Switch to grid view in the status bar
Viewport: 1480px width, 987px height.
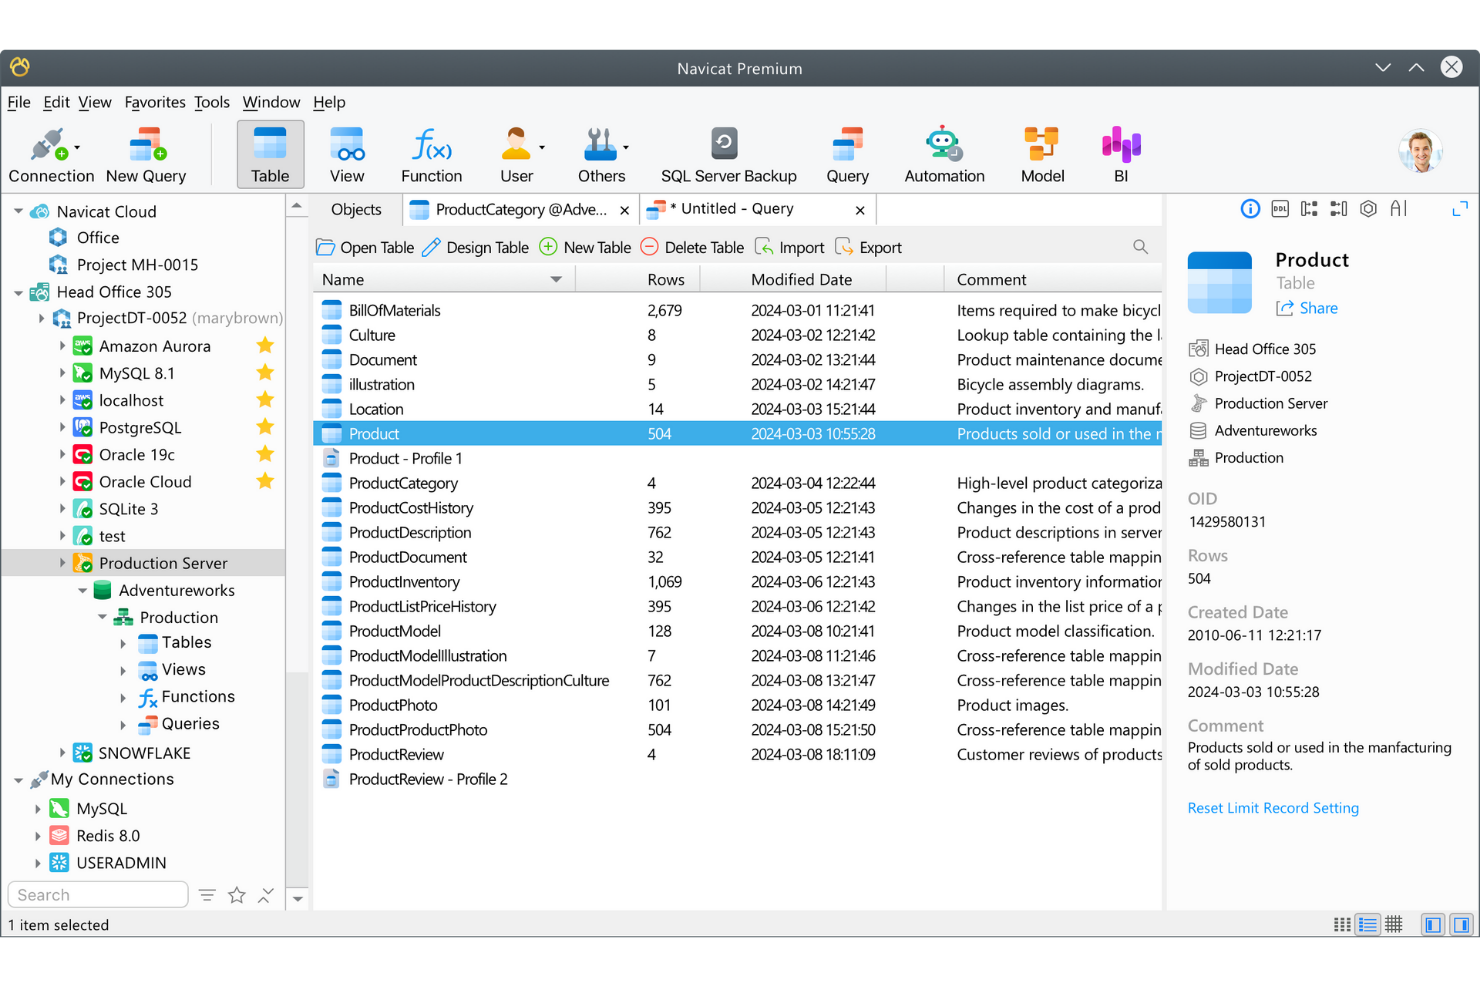[1394, 924]
